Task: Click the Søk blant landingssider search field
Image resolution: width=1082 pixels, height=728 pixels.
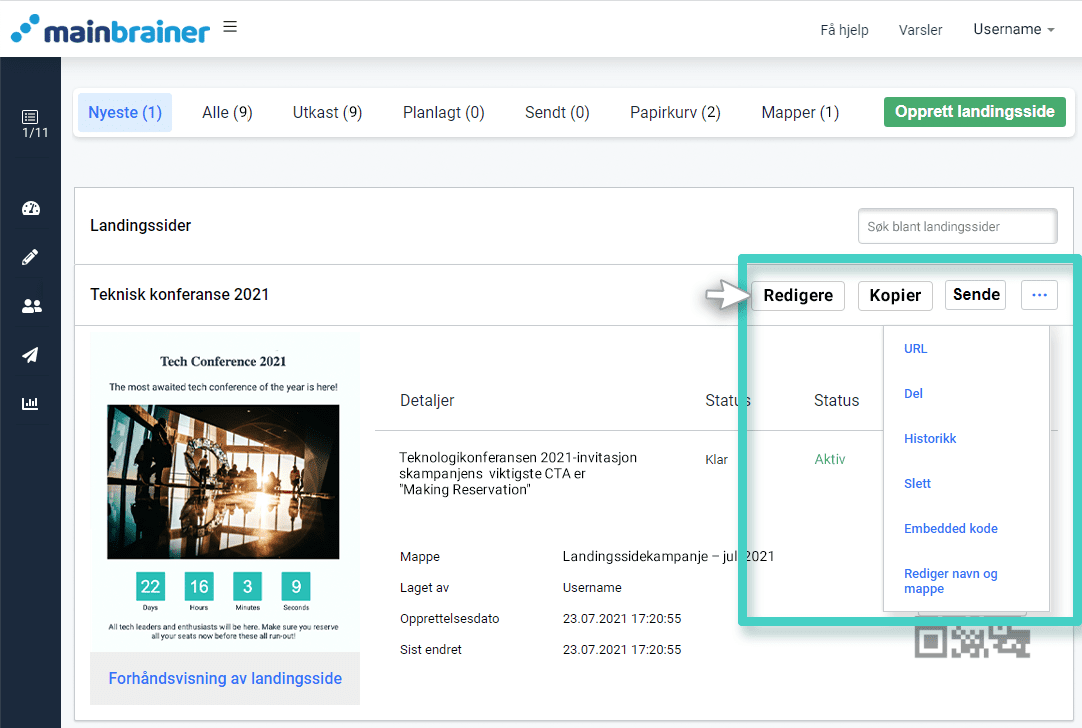Action: coord(957,227)
